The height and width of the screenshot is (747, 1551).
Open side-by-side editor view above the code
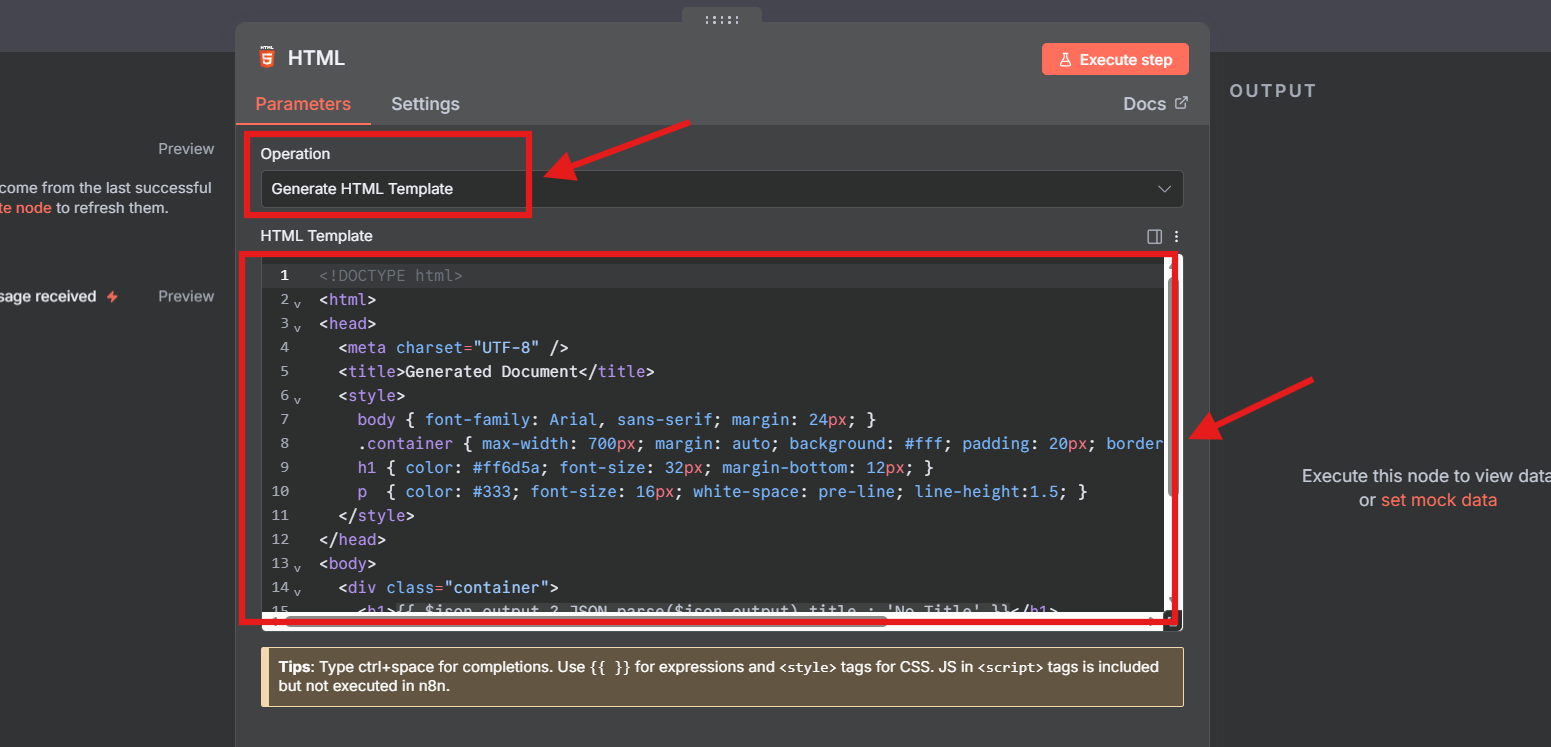pos(1155,236)
